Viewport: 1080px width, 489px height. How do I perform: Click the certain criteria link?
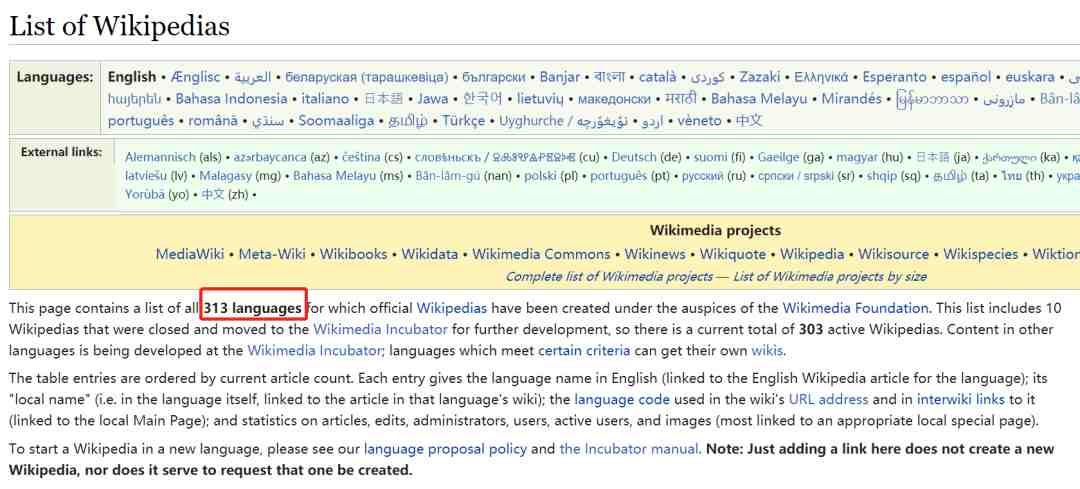[584, 351]
